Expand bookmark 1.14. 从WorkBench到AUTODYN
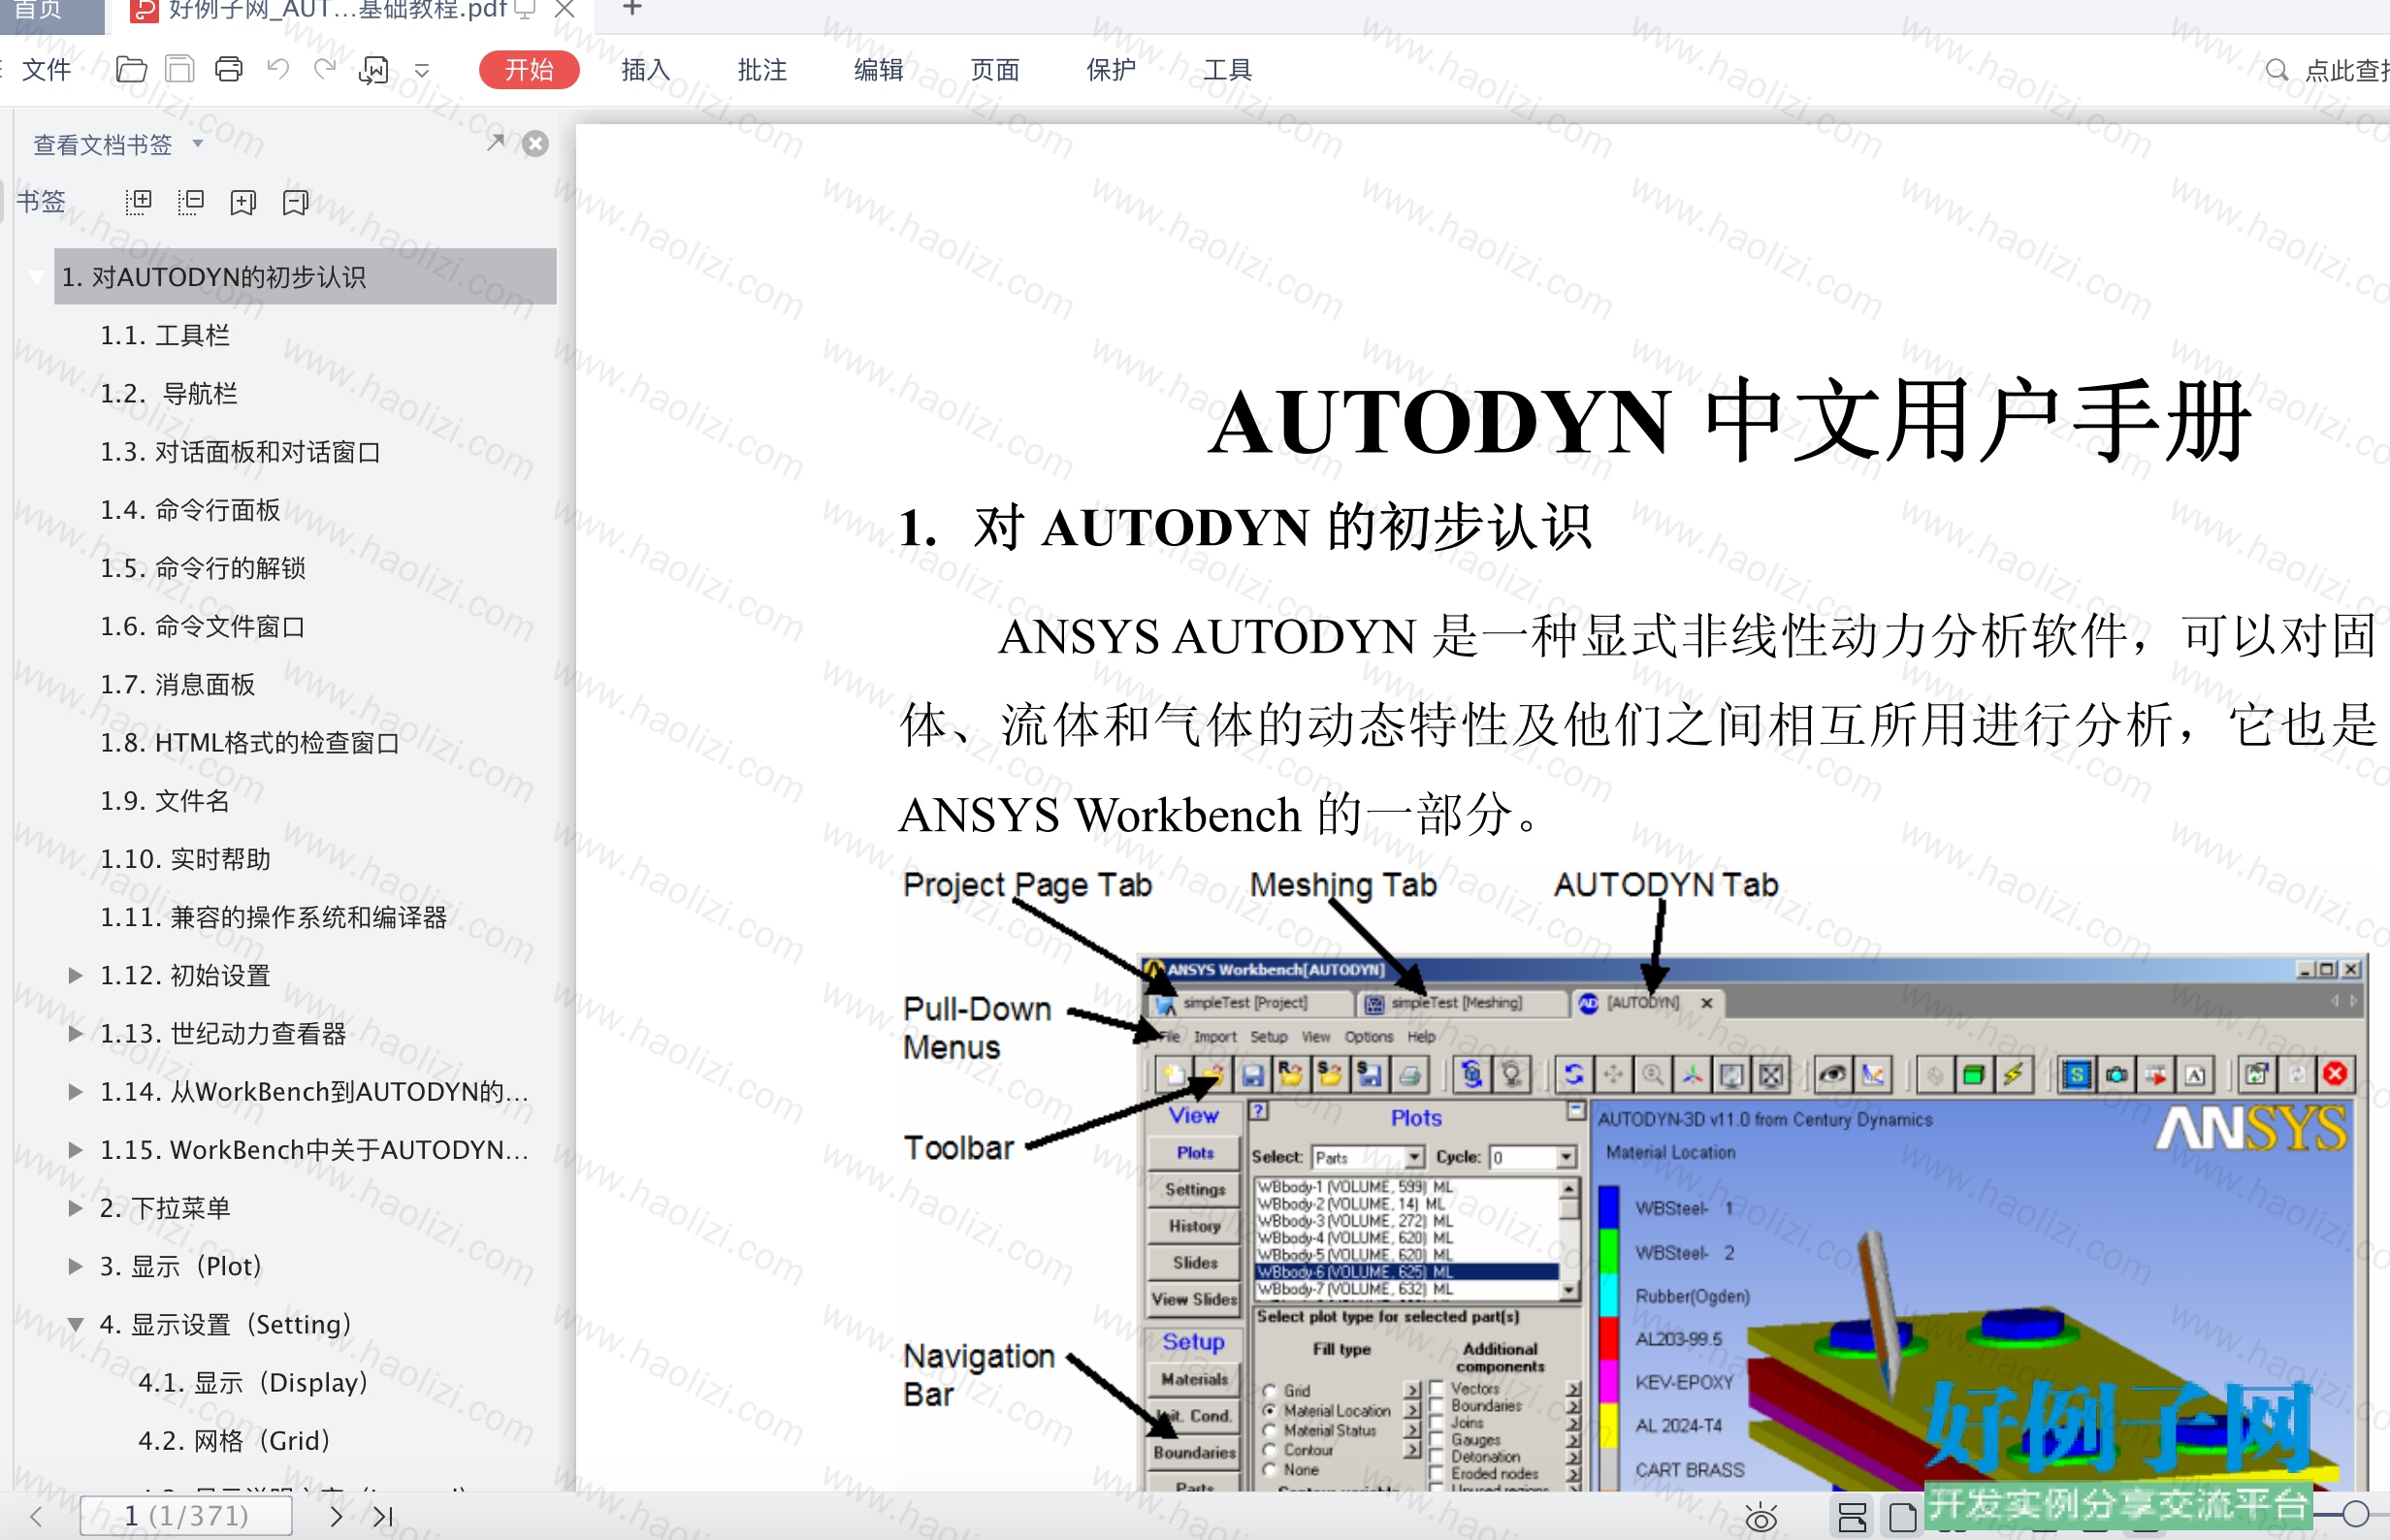This screenshot has width=2390, height=1540. (75, 1091)
